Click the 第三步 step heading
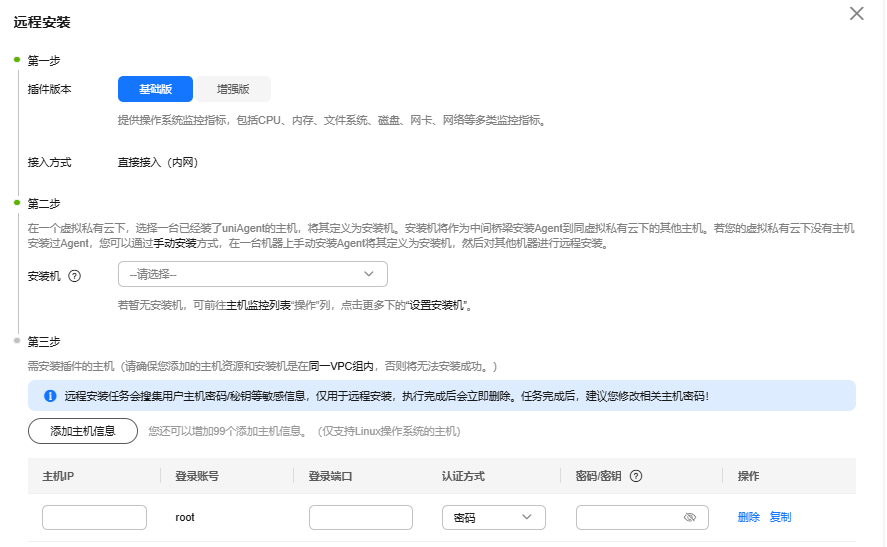Screen dimensions: 887x547 [44, 342]
